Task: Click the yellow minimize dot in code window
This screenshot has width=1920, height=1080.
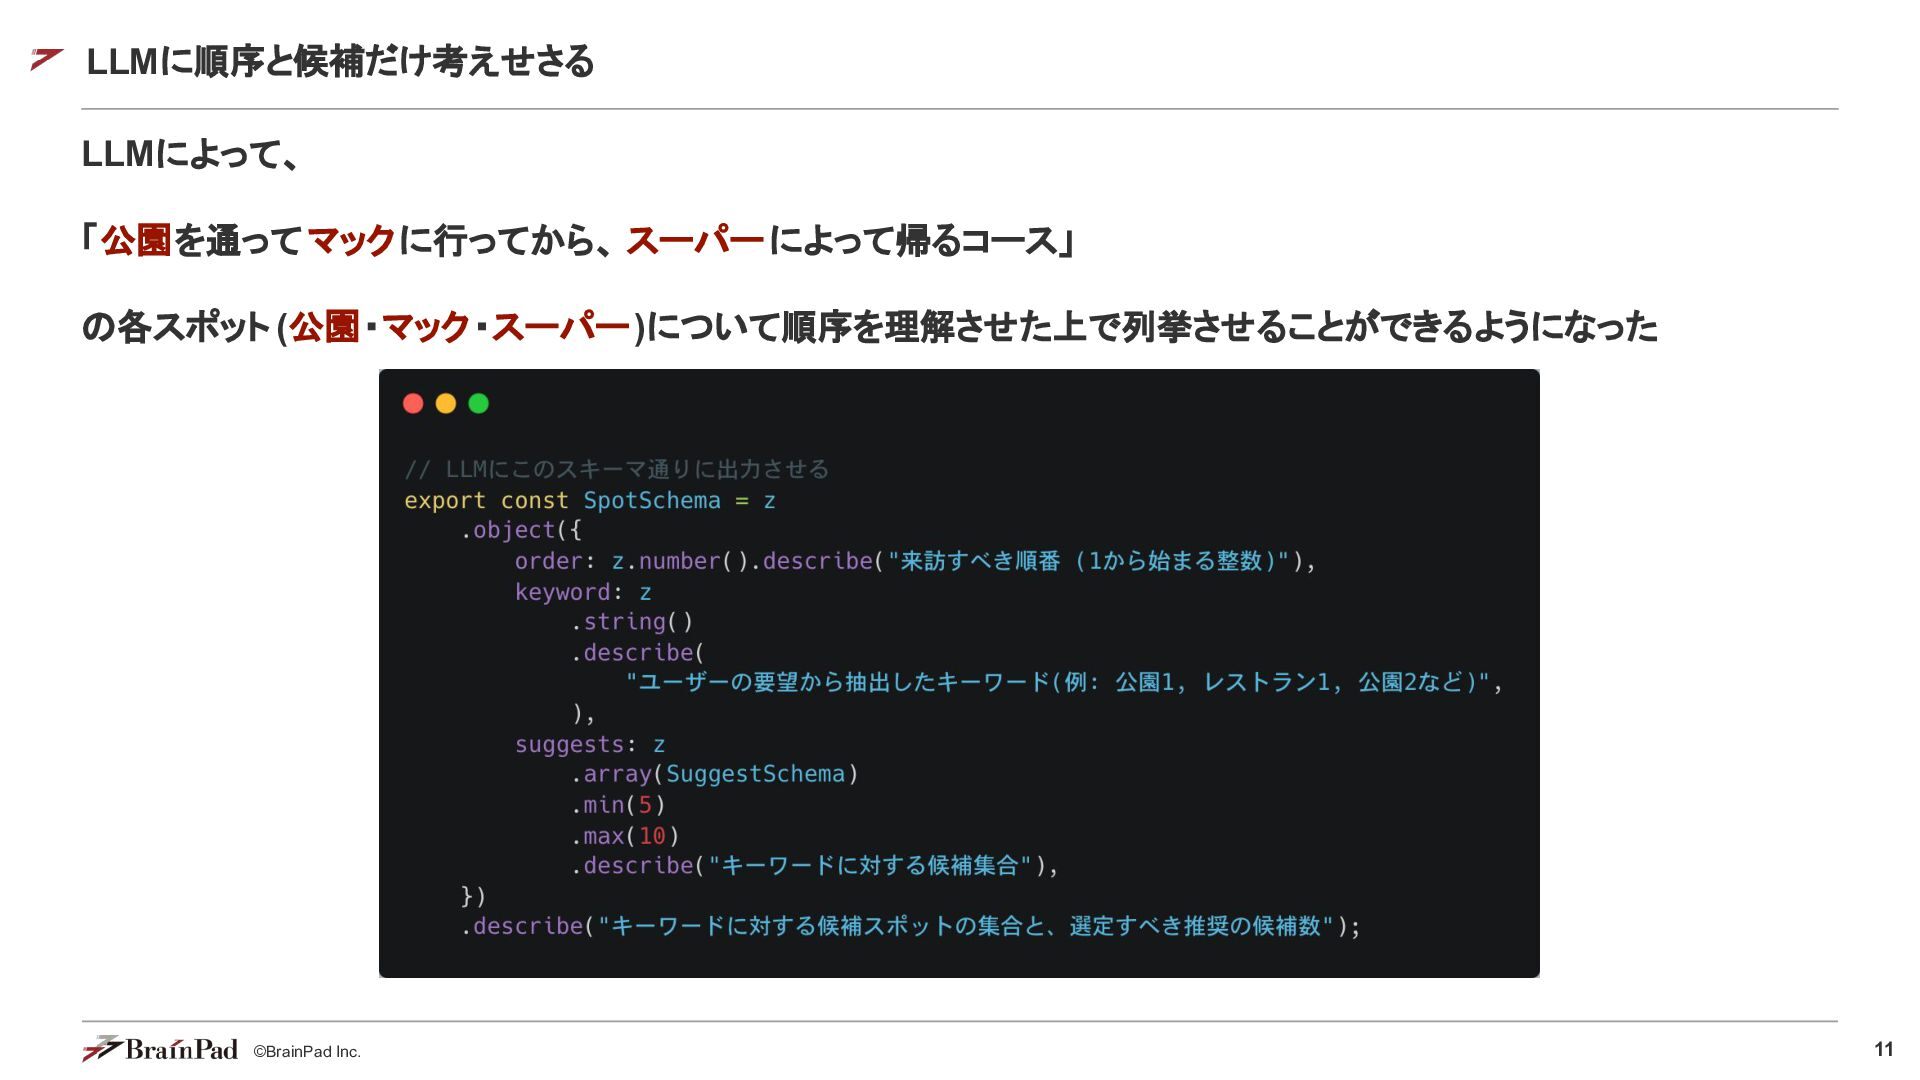Action: pos(446,403)
